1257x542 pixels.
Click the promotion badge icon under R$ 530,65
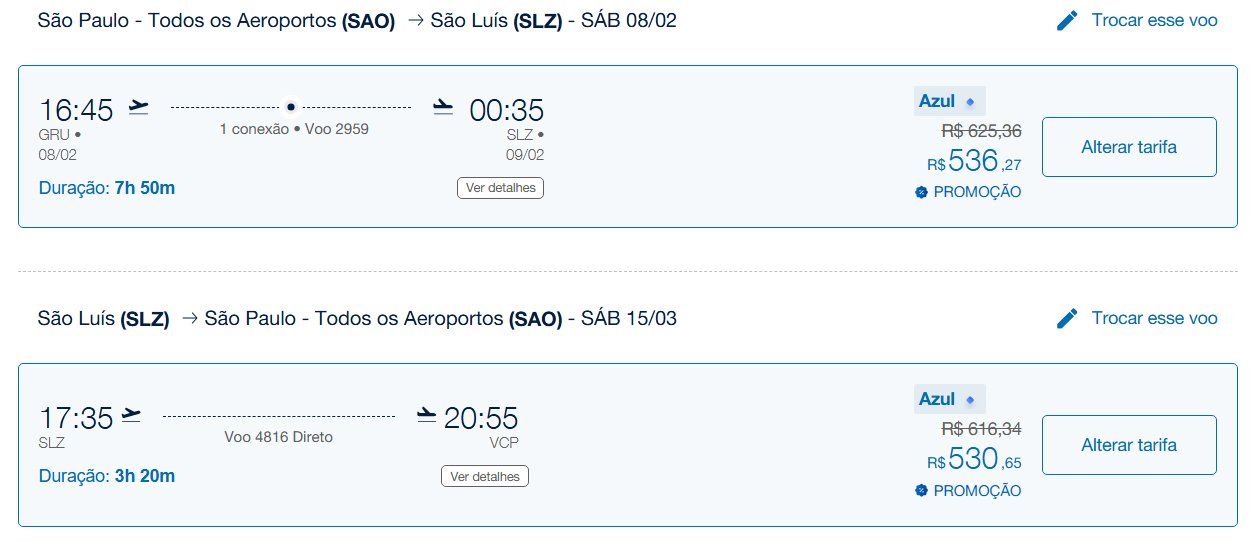click(921, 491)
